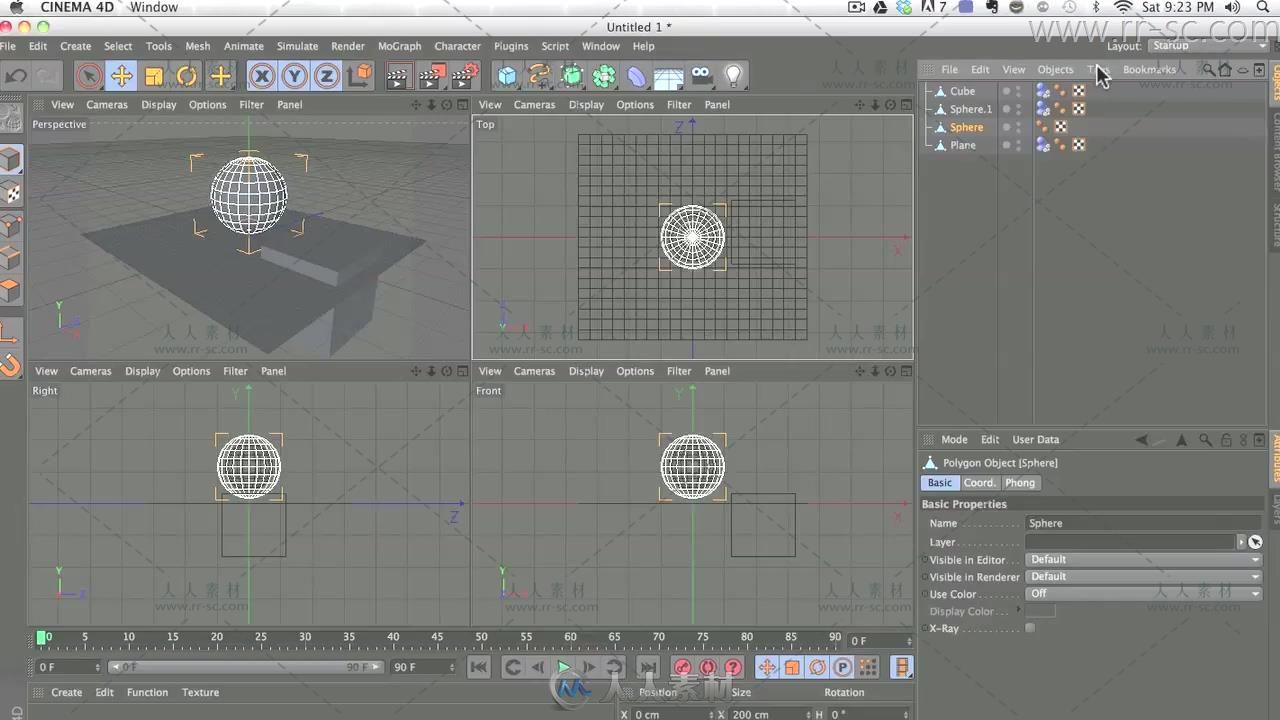This screenshot has width=1280, height=720.
Task: Click the Display Color swatch
Action: [x=1040, y=611]
